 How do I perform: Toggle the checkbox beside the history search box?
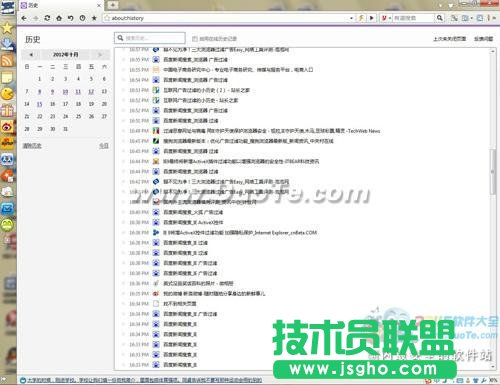point(195,39)
